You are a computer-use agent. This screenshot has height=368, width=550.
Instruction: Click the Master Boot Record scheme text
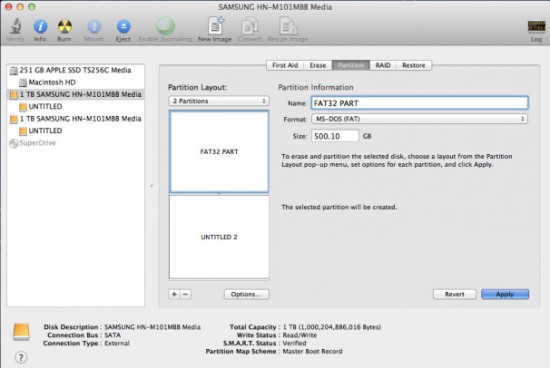[312, 351]
